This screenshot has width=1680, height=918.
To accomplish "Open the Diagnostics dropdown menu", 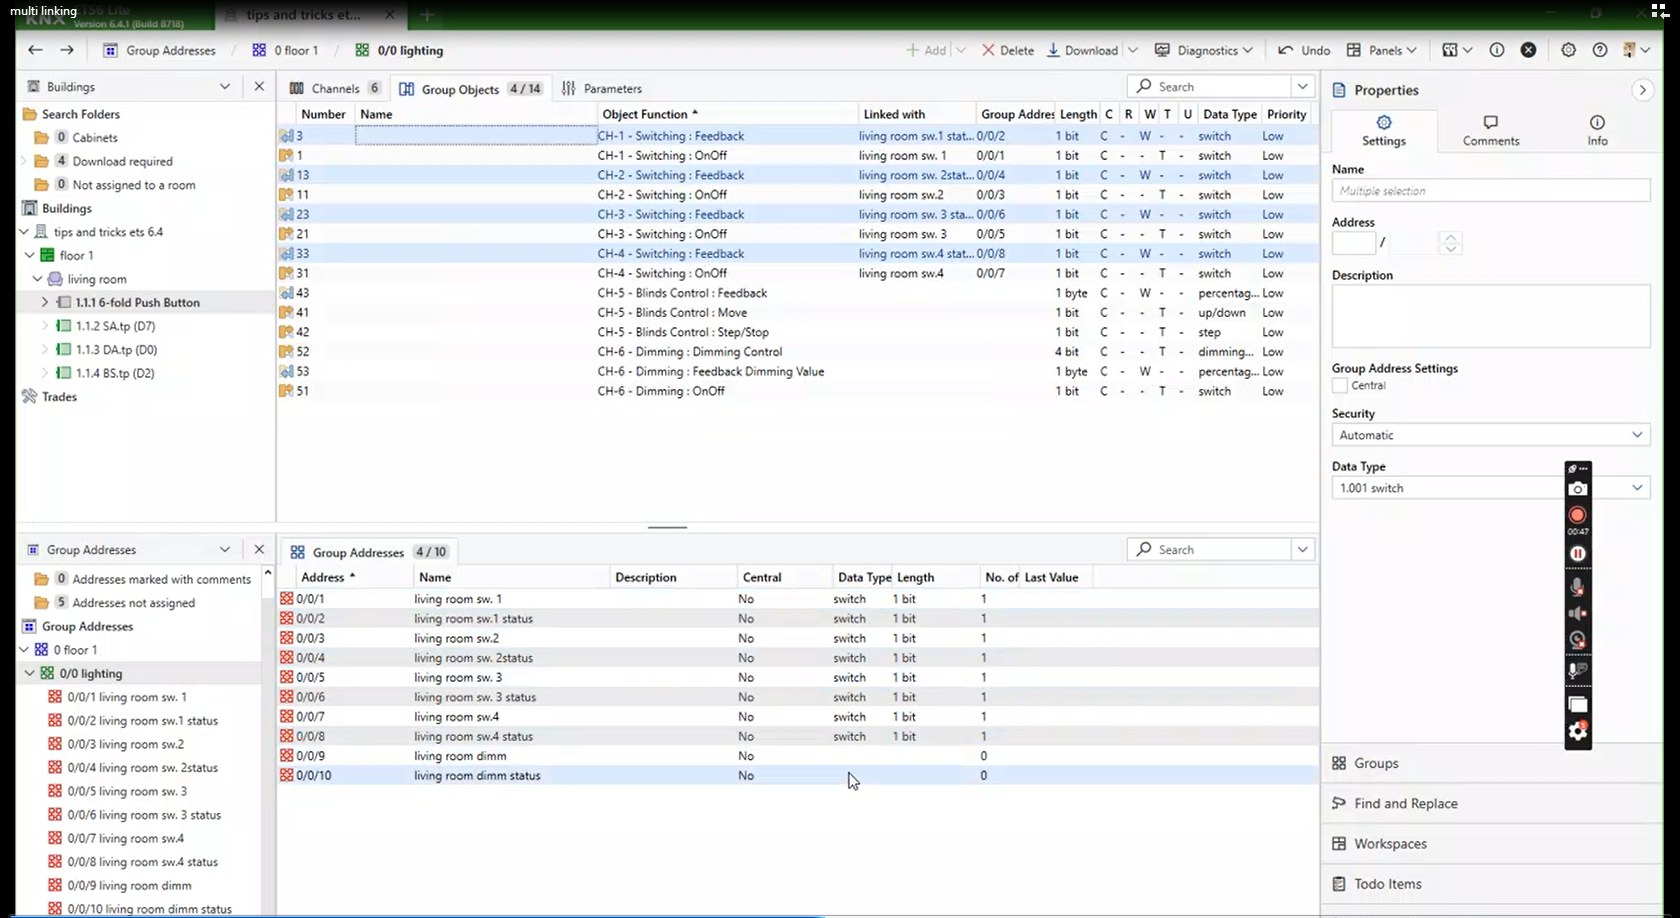I will pos(1203,50).
